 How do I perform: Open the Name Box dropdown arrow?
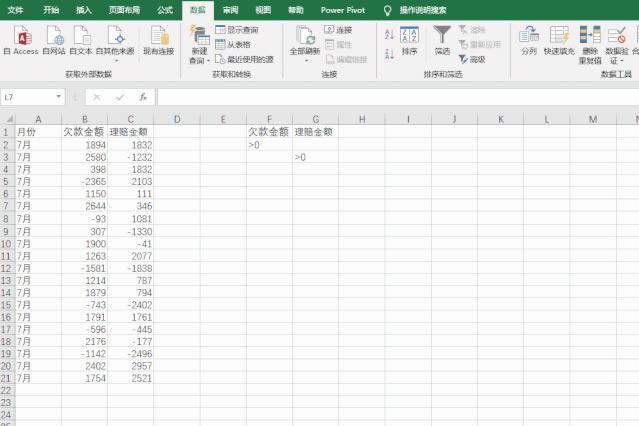60,97
